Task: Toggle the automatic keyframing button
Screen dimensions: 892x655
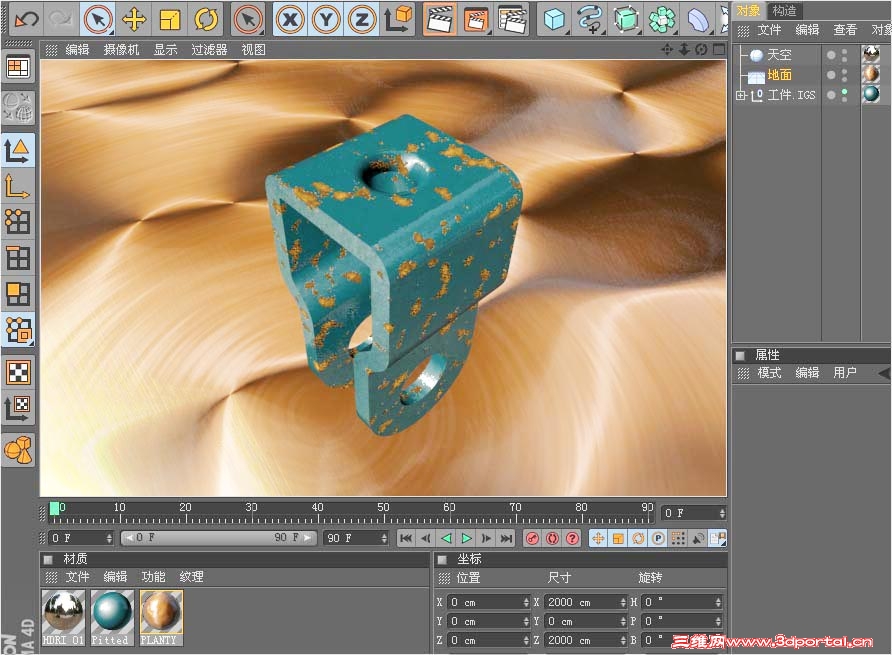Action: tap(552, 538)
